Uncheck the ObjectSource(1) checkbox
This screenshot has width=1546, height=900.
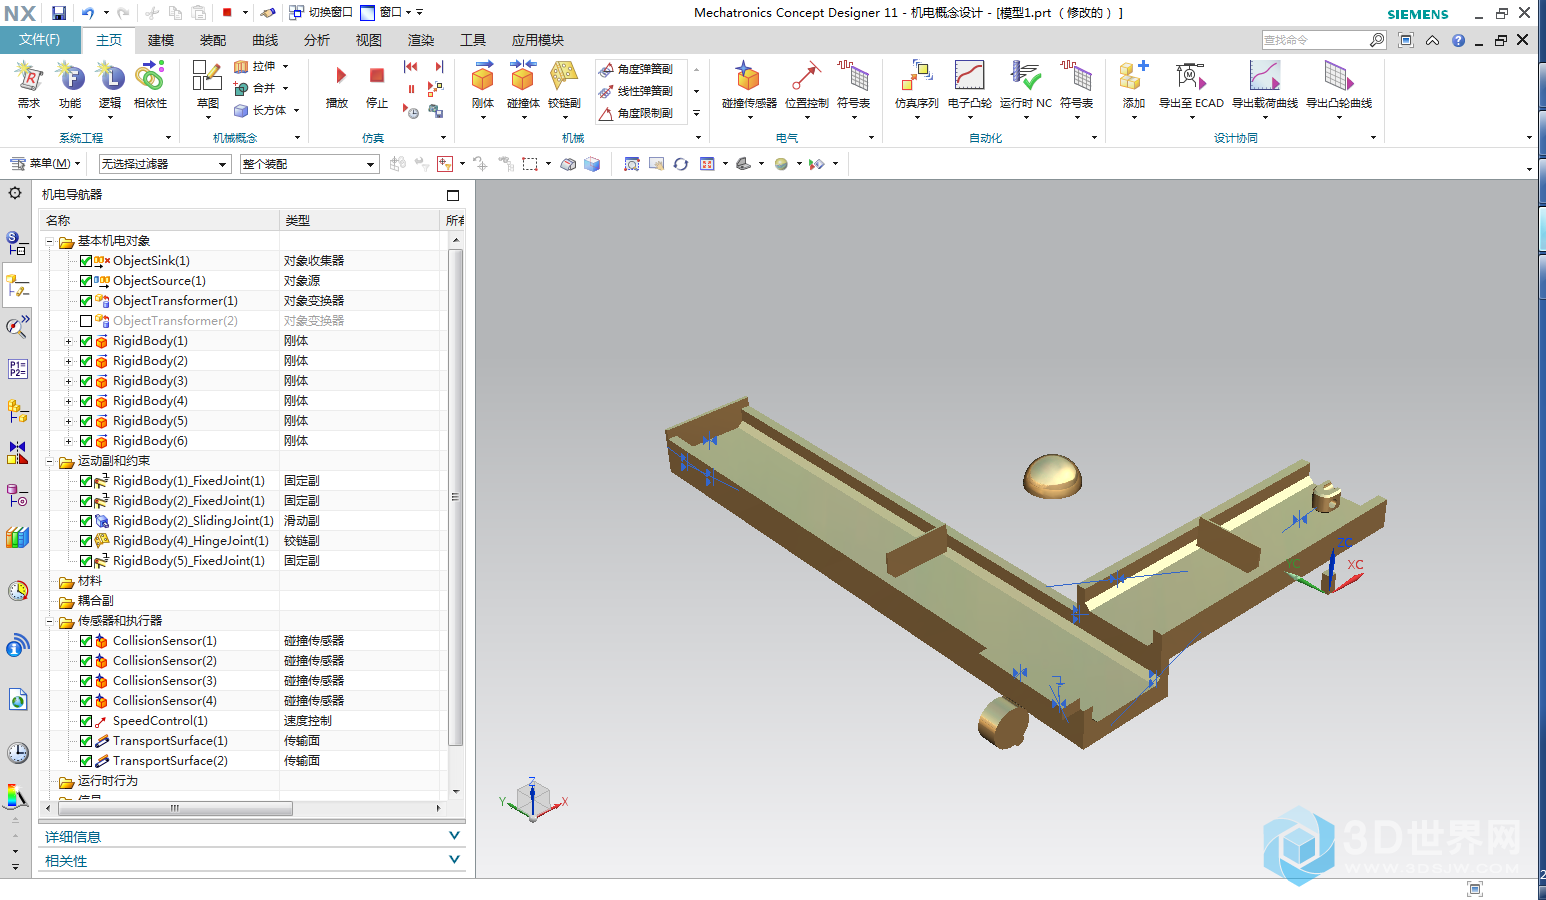point(86,281)
